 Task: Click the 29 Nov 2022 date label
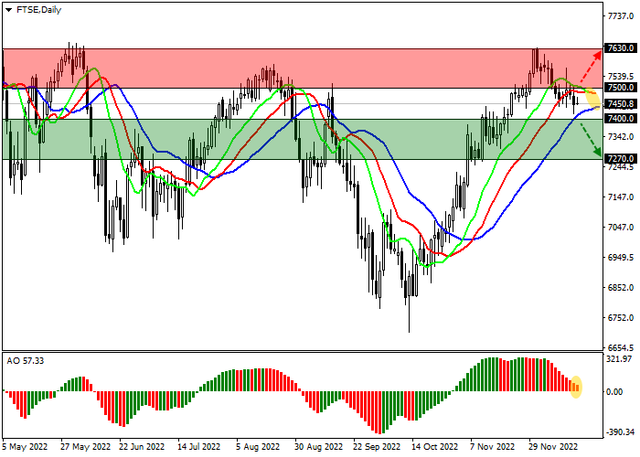553,446
